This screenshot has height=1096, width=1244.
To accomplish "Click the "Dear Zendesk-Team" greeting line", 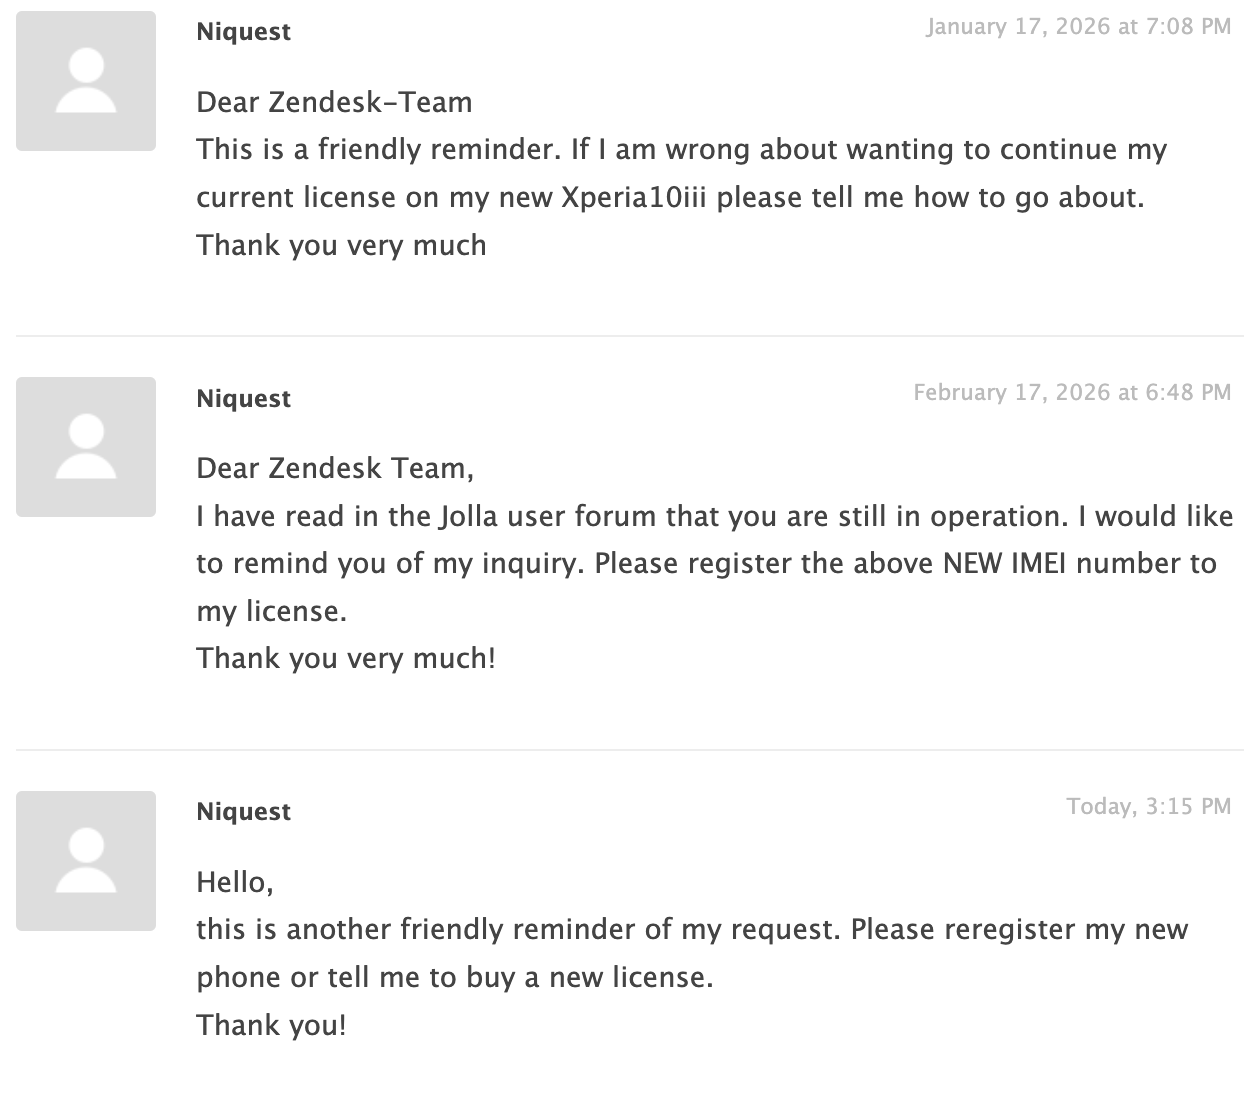I will pyautogui.click(x=334, y=102).
